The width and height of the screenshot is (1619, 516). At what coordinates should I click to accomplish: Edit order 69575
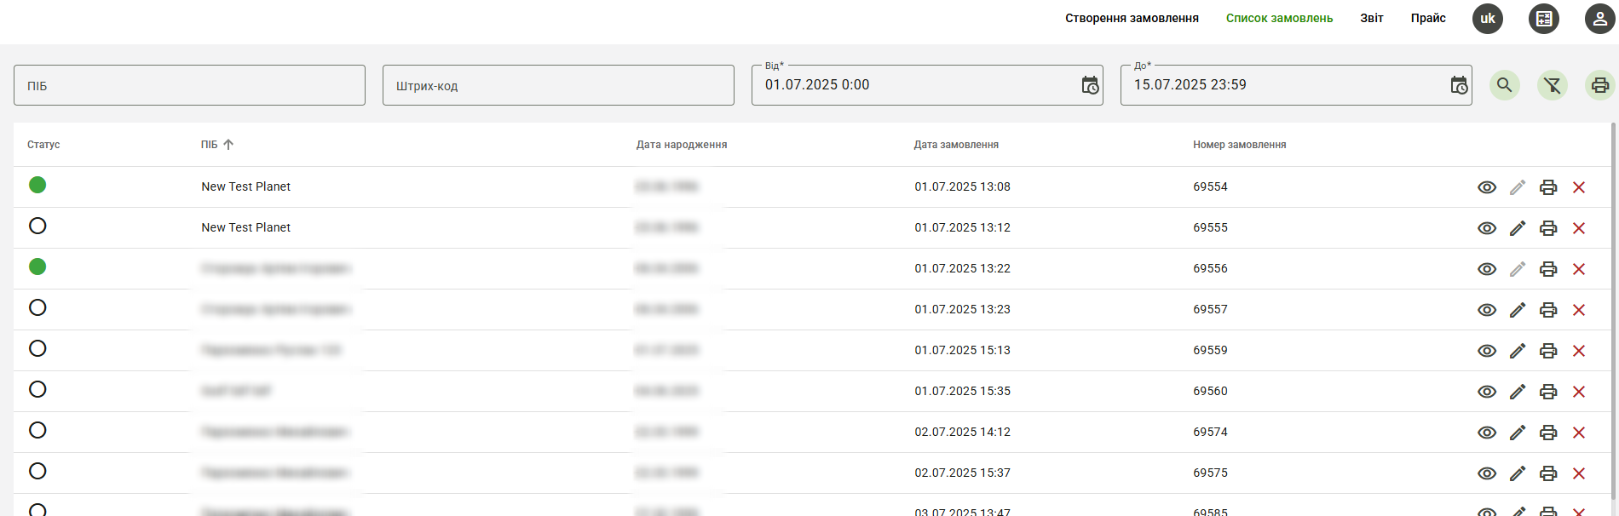point(1517,474)
